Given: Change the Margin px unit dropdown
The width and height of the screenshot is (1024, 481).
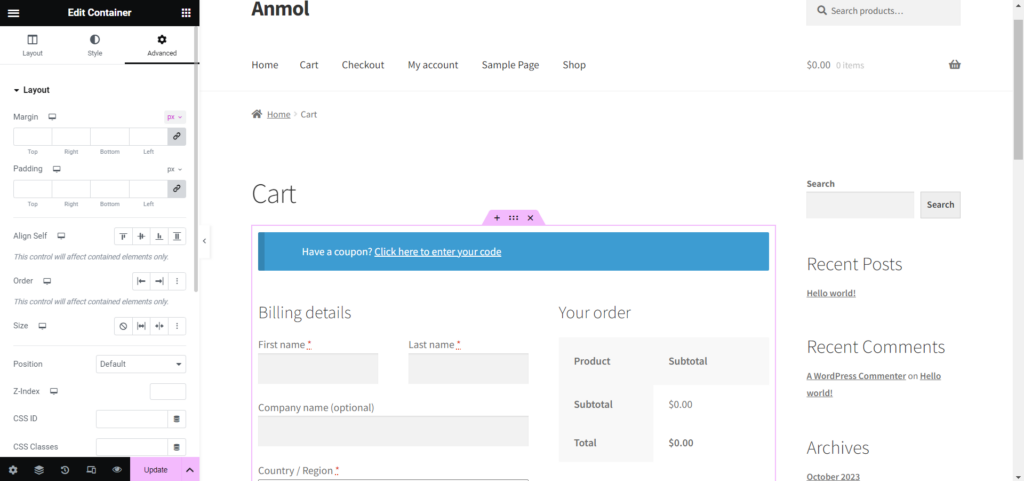Looking at the screenshot, I should point(174,117).
